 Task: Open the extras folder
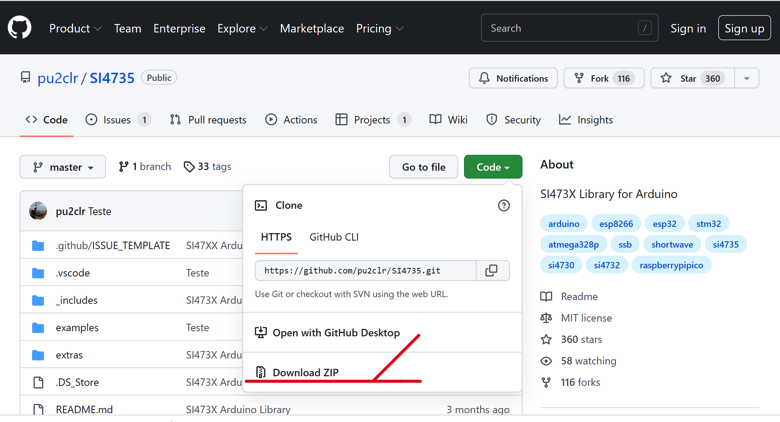(x=69, y=355)
